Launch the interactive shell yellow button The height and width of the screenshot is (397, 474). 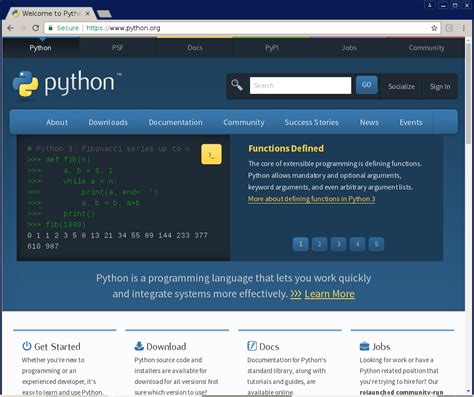(x=211, y=154)
